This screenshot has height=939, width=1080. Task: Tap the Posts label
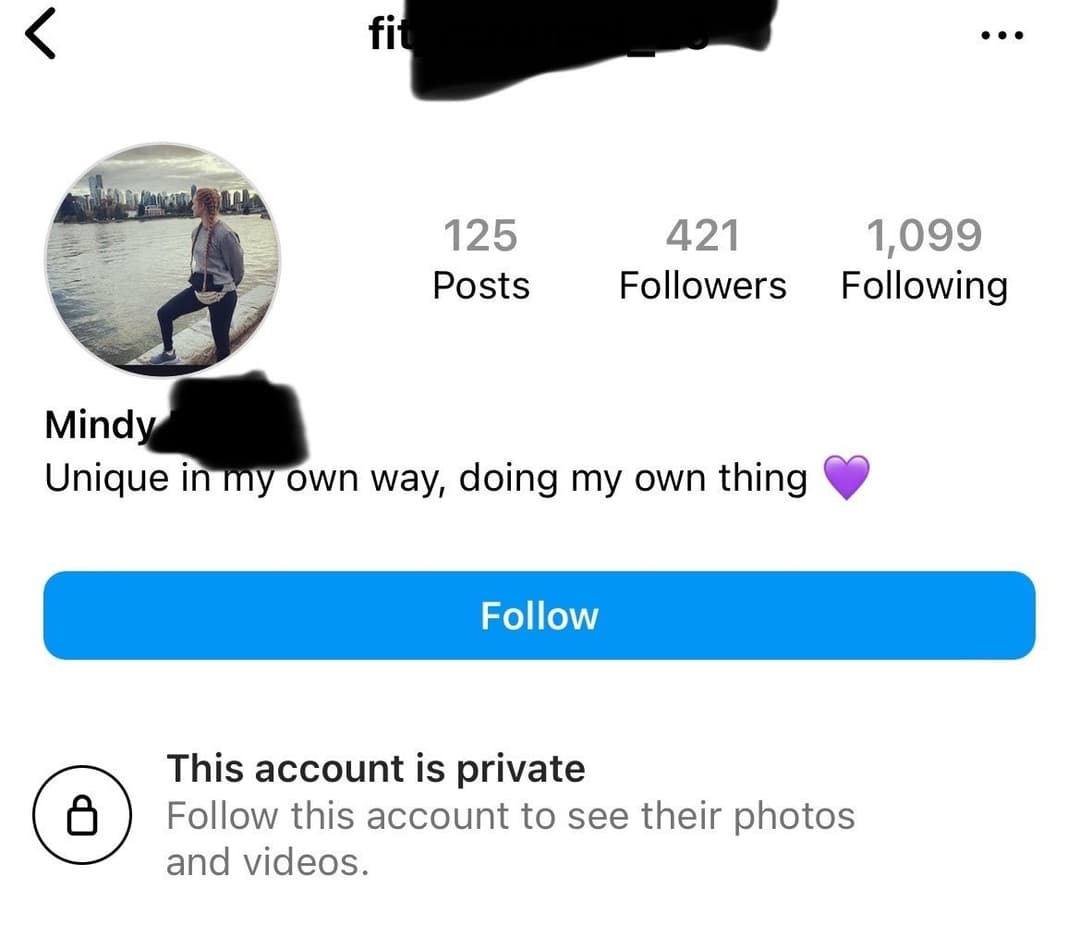[480, 286]
